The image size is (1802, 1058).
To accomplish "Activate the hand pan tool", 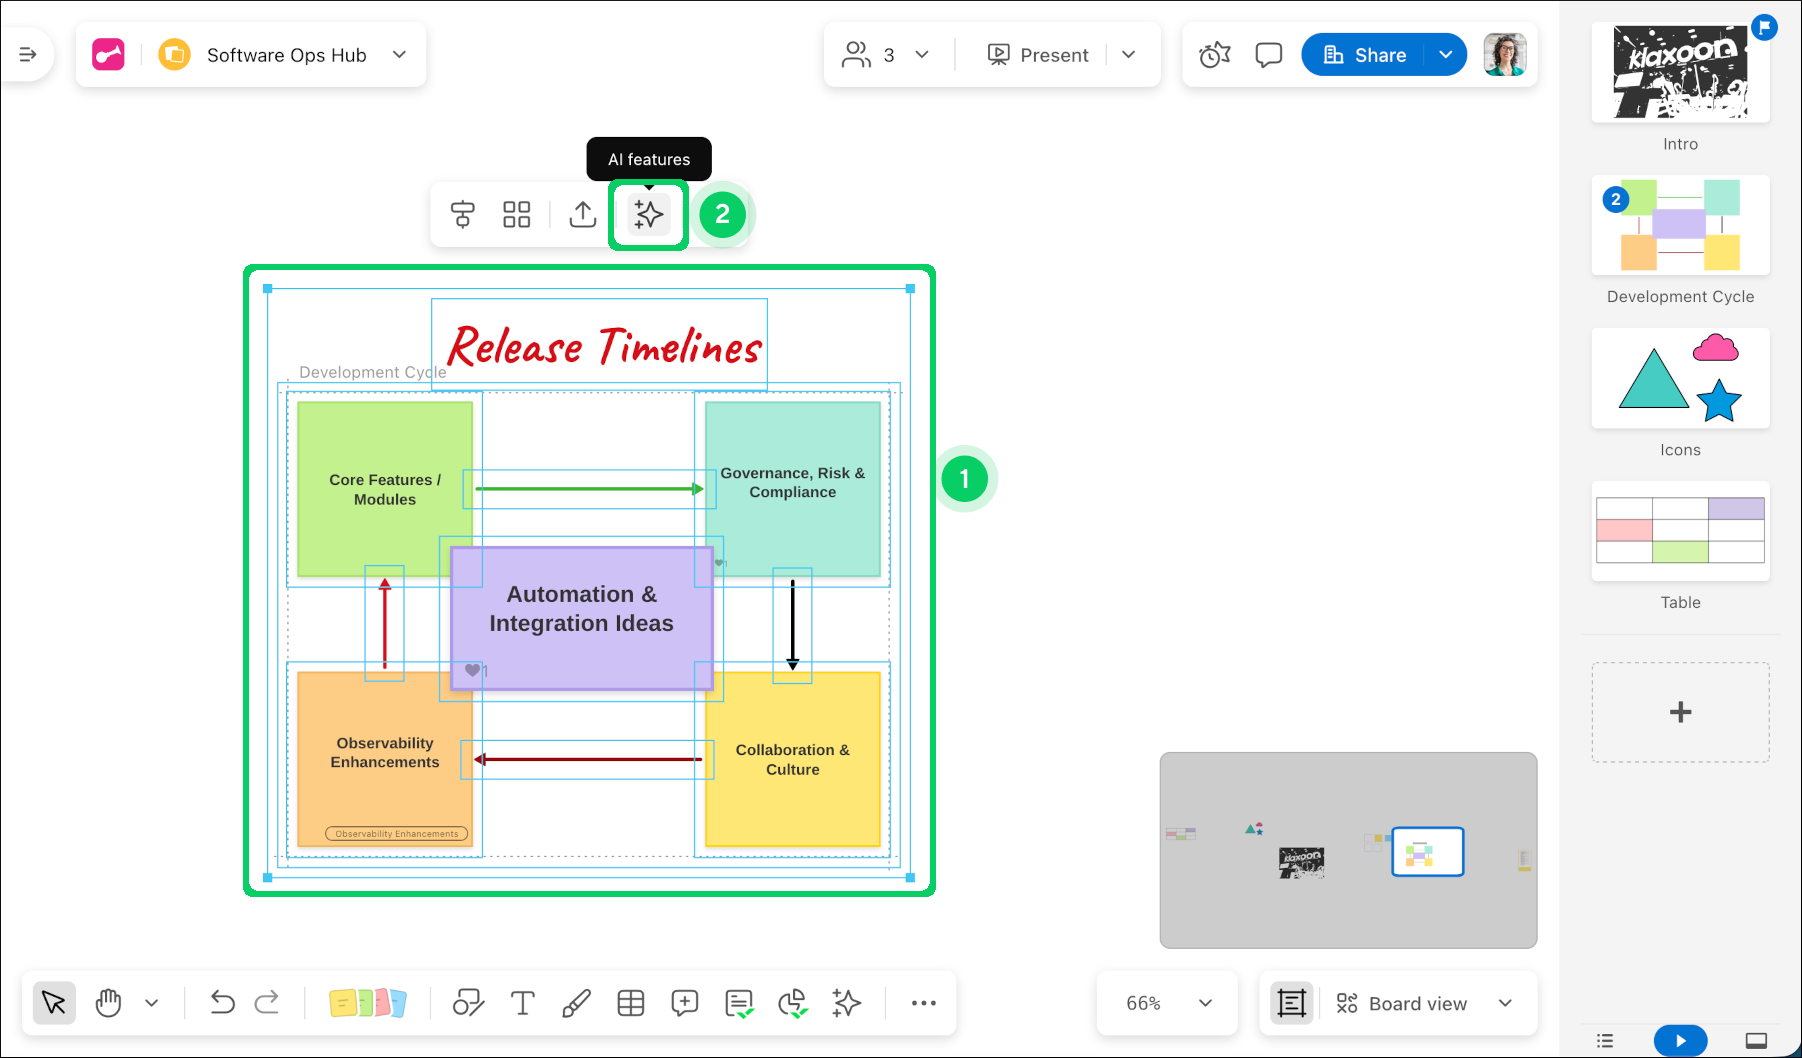I will 108,1003.
